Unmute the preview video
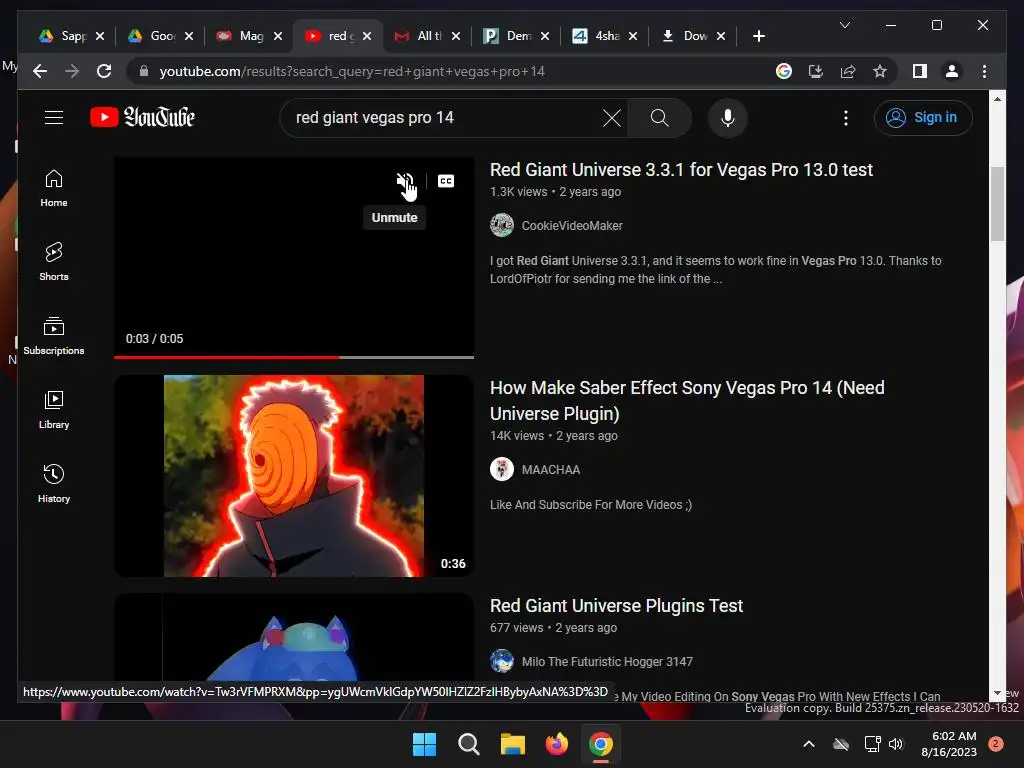Image resolution: width=1024 pixels, height=768 pixels. click(405, 182)
